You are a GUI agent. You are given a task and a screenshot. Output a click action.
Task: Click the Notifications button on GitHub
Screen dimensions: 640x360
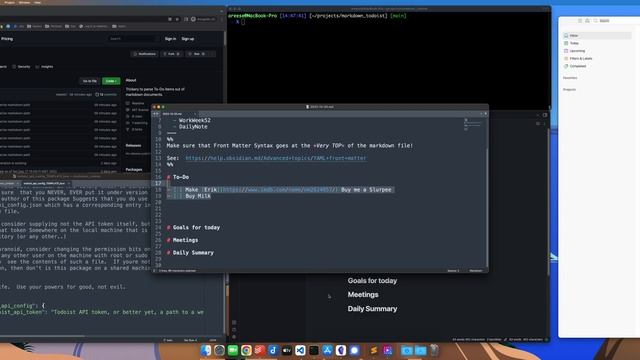point(145,54)
